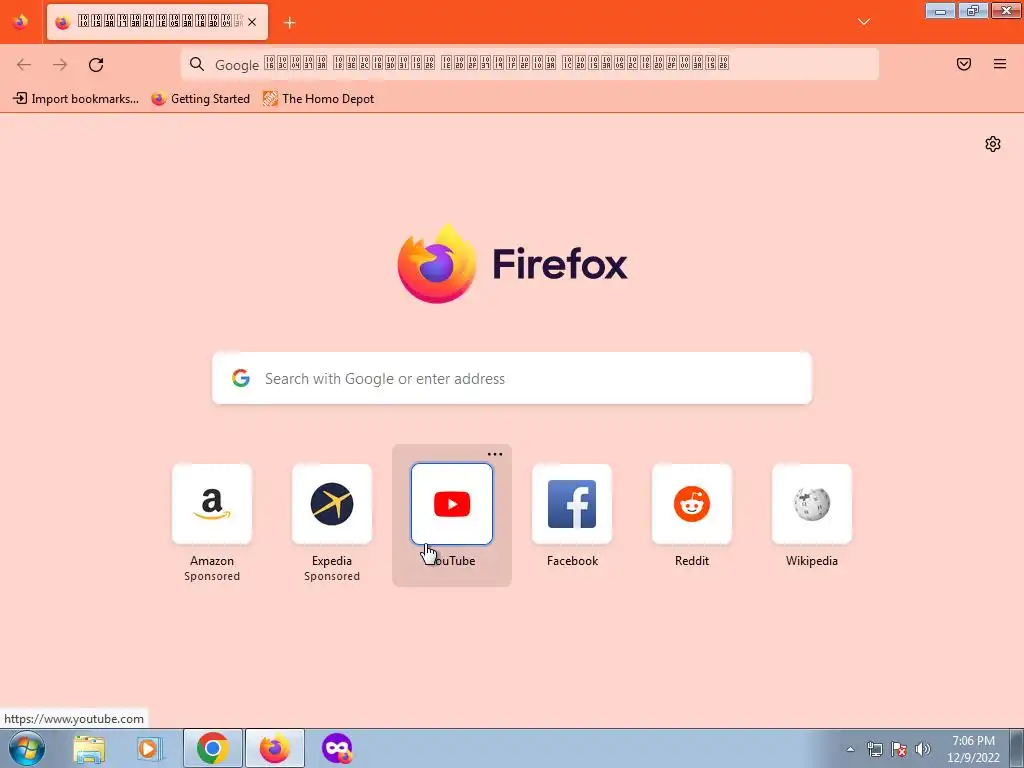Click the address bar search field
The height and width of the screenshot is (768, 1024).
(530, 64)
